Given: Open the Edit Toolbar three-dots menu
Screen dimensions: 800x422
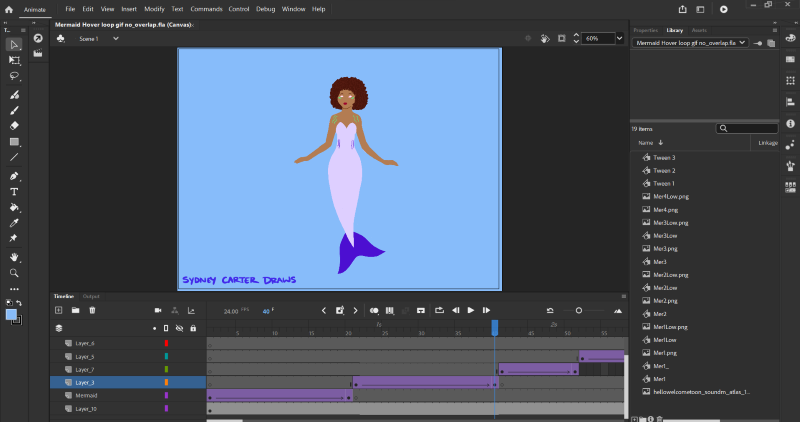Looking at the screenshot, I should coord(14,289).
